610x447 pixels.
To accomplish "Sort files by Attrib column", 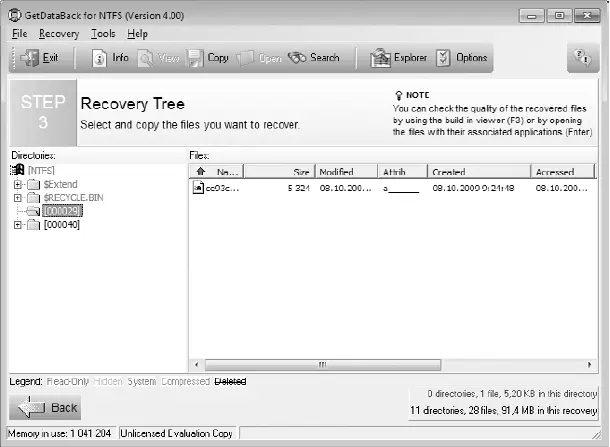I will coord(402,172).
